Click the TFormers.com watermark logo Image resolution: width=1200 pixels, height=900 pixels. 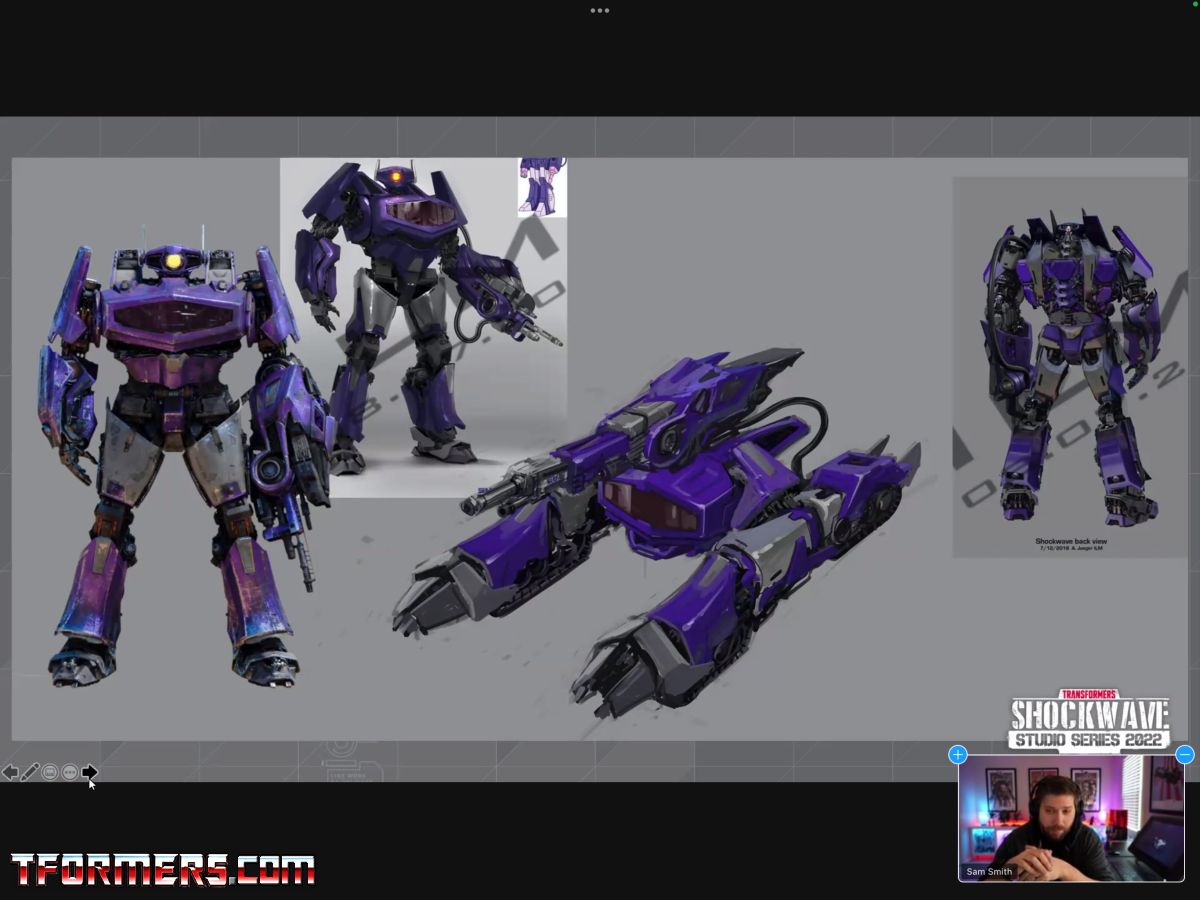162,869
